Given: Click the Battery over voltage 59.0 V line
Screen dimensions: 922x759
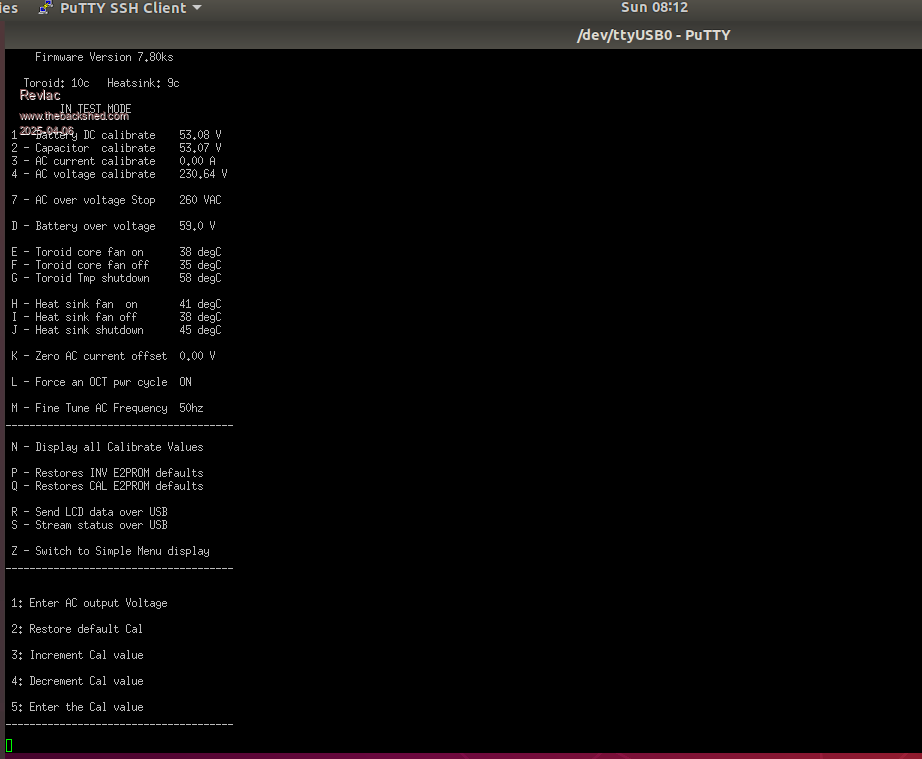Looking at the screenshot, I should pos(113,226).
